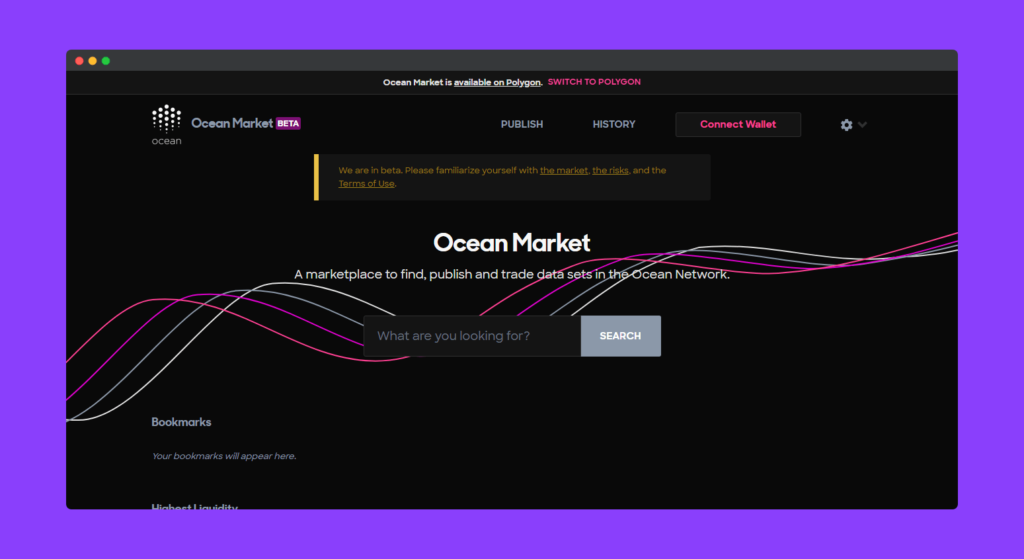Click SWITCH TO POLYGON link

point(594,82)
